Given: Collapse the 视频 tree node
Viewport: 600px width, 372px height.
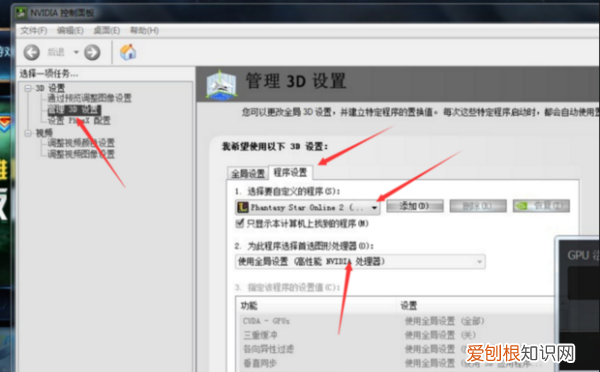Looking at the screenshot, I should click(x=28, y=133).
